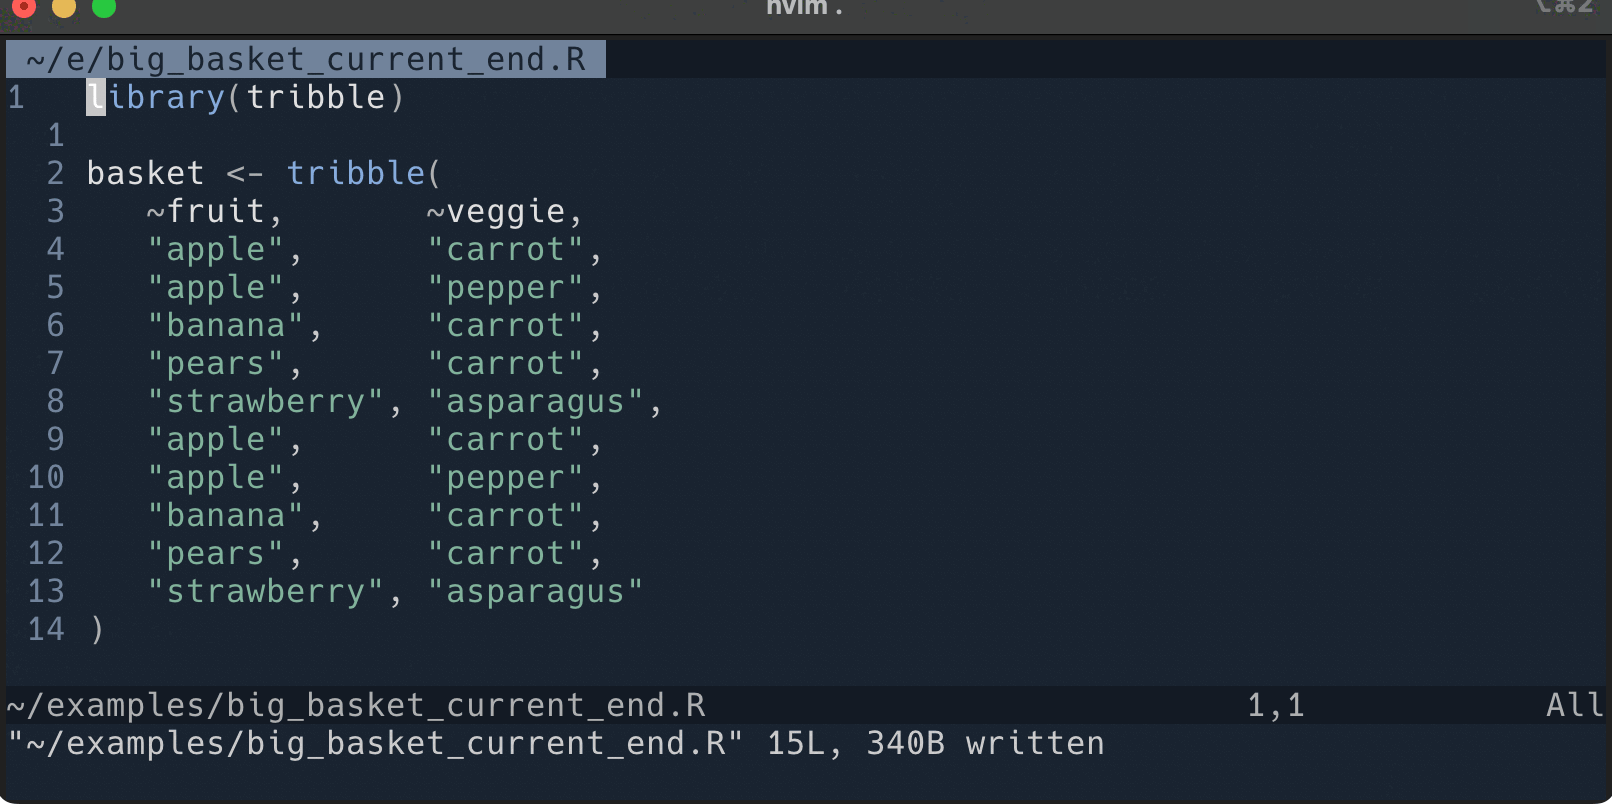Click the 1,1 cursor position indicator

(x=1275, y=706)
